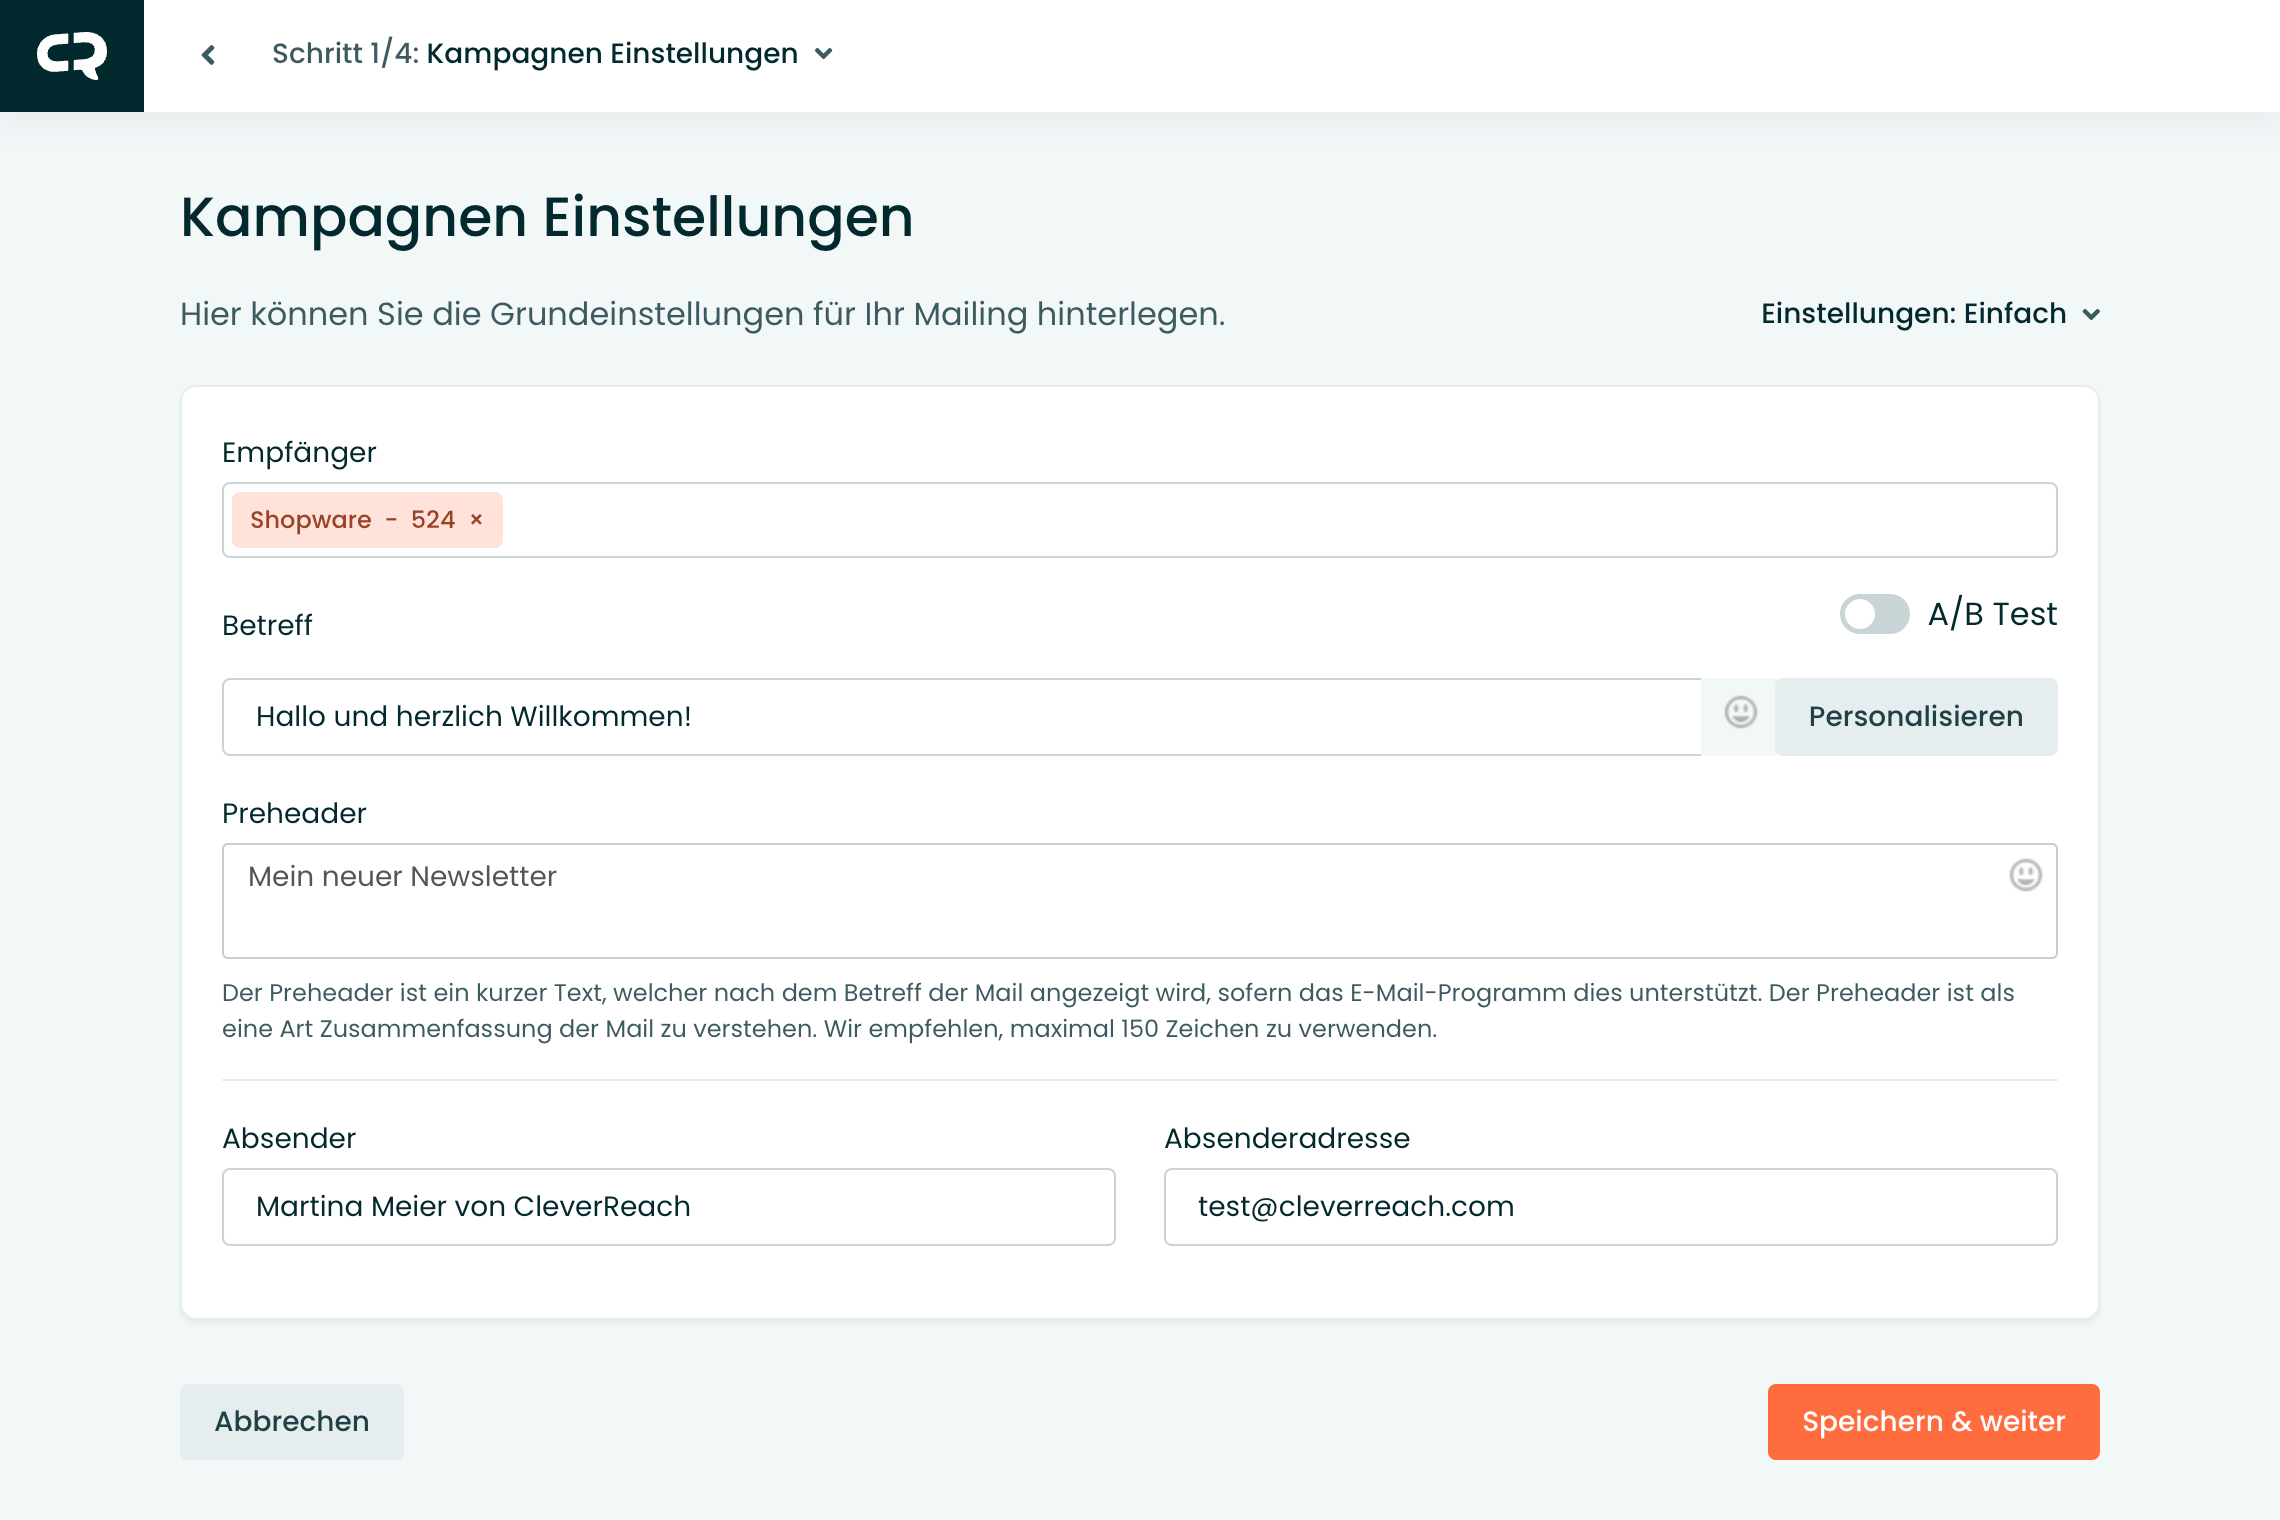This screenshot has height=1520, width=2280.
Task: Focus the Betreff subject input
Action: pyautogui.click(x=960, y=717)
